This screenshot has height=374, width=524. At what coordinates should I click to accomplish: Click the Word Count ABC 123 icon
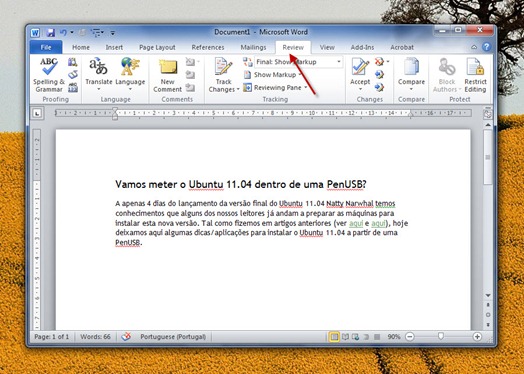[x=73, y=88]
